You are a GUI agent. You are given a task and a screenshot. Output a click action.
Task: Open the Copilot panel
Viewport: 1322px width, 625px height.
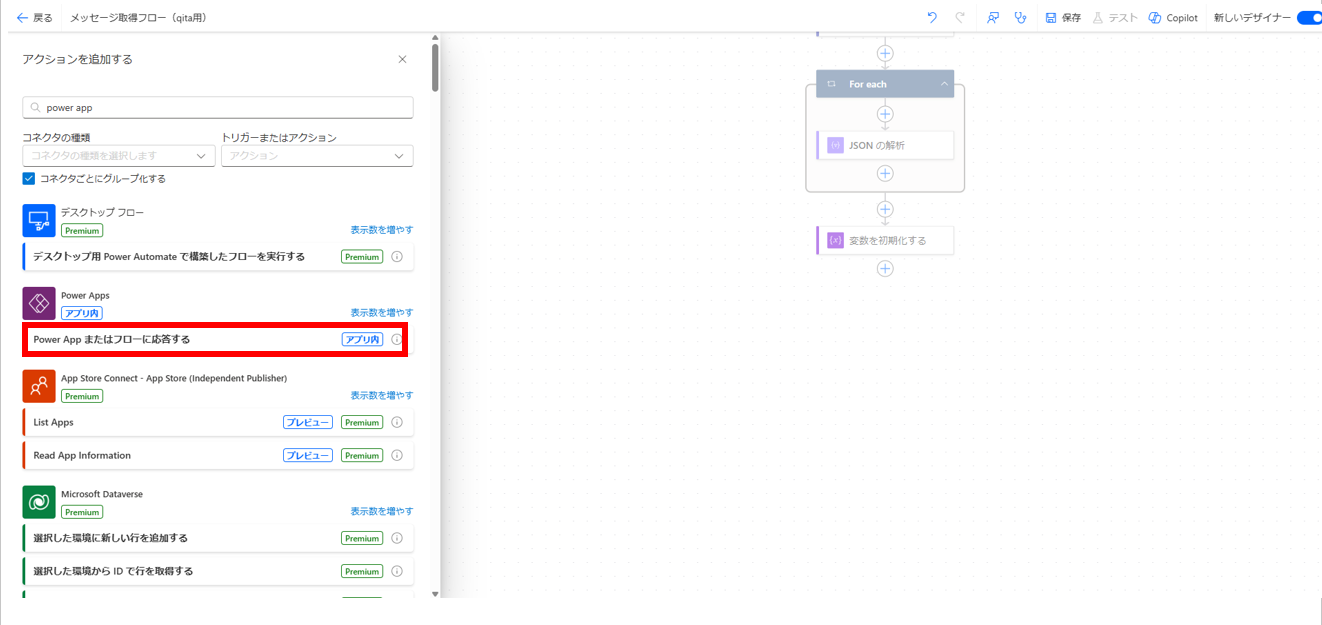(x=1173, y=17)
